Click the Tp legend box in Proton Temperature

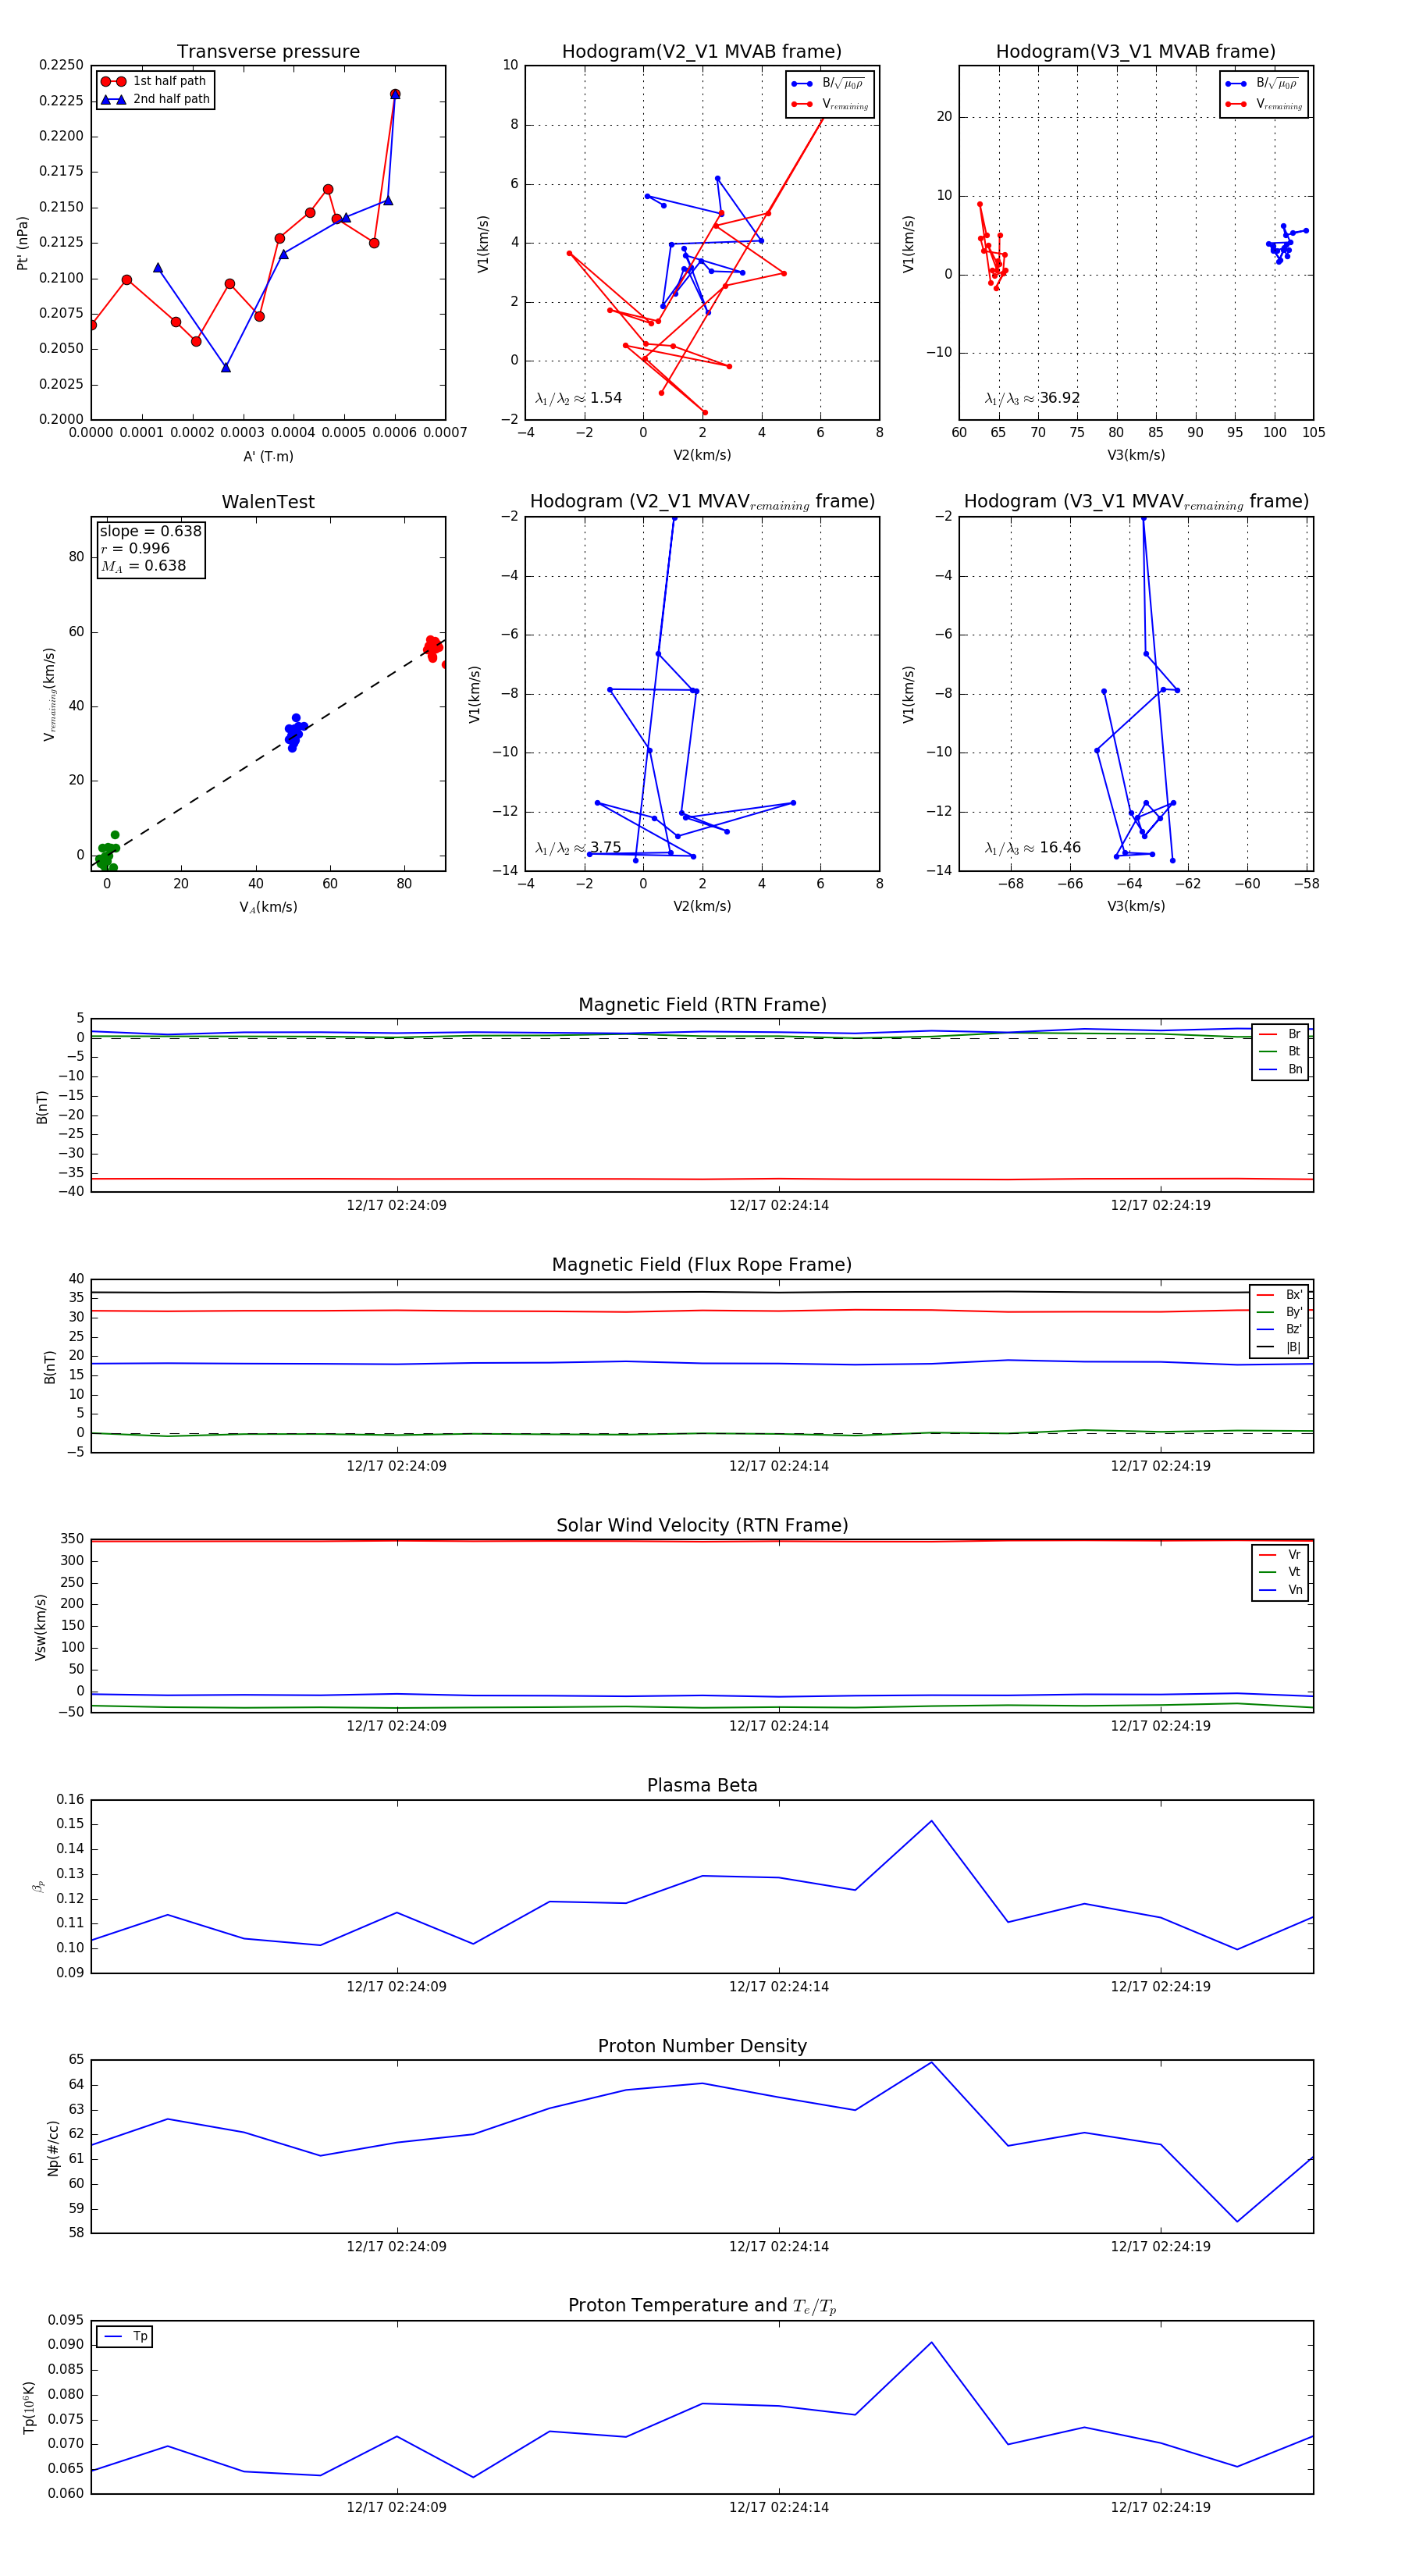(124, 2336)
